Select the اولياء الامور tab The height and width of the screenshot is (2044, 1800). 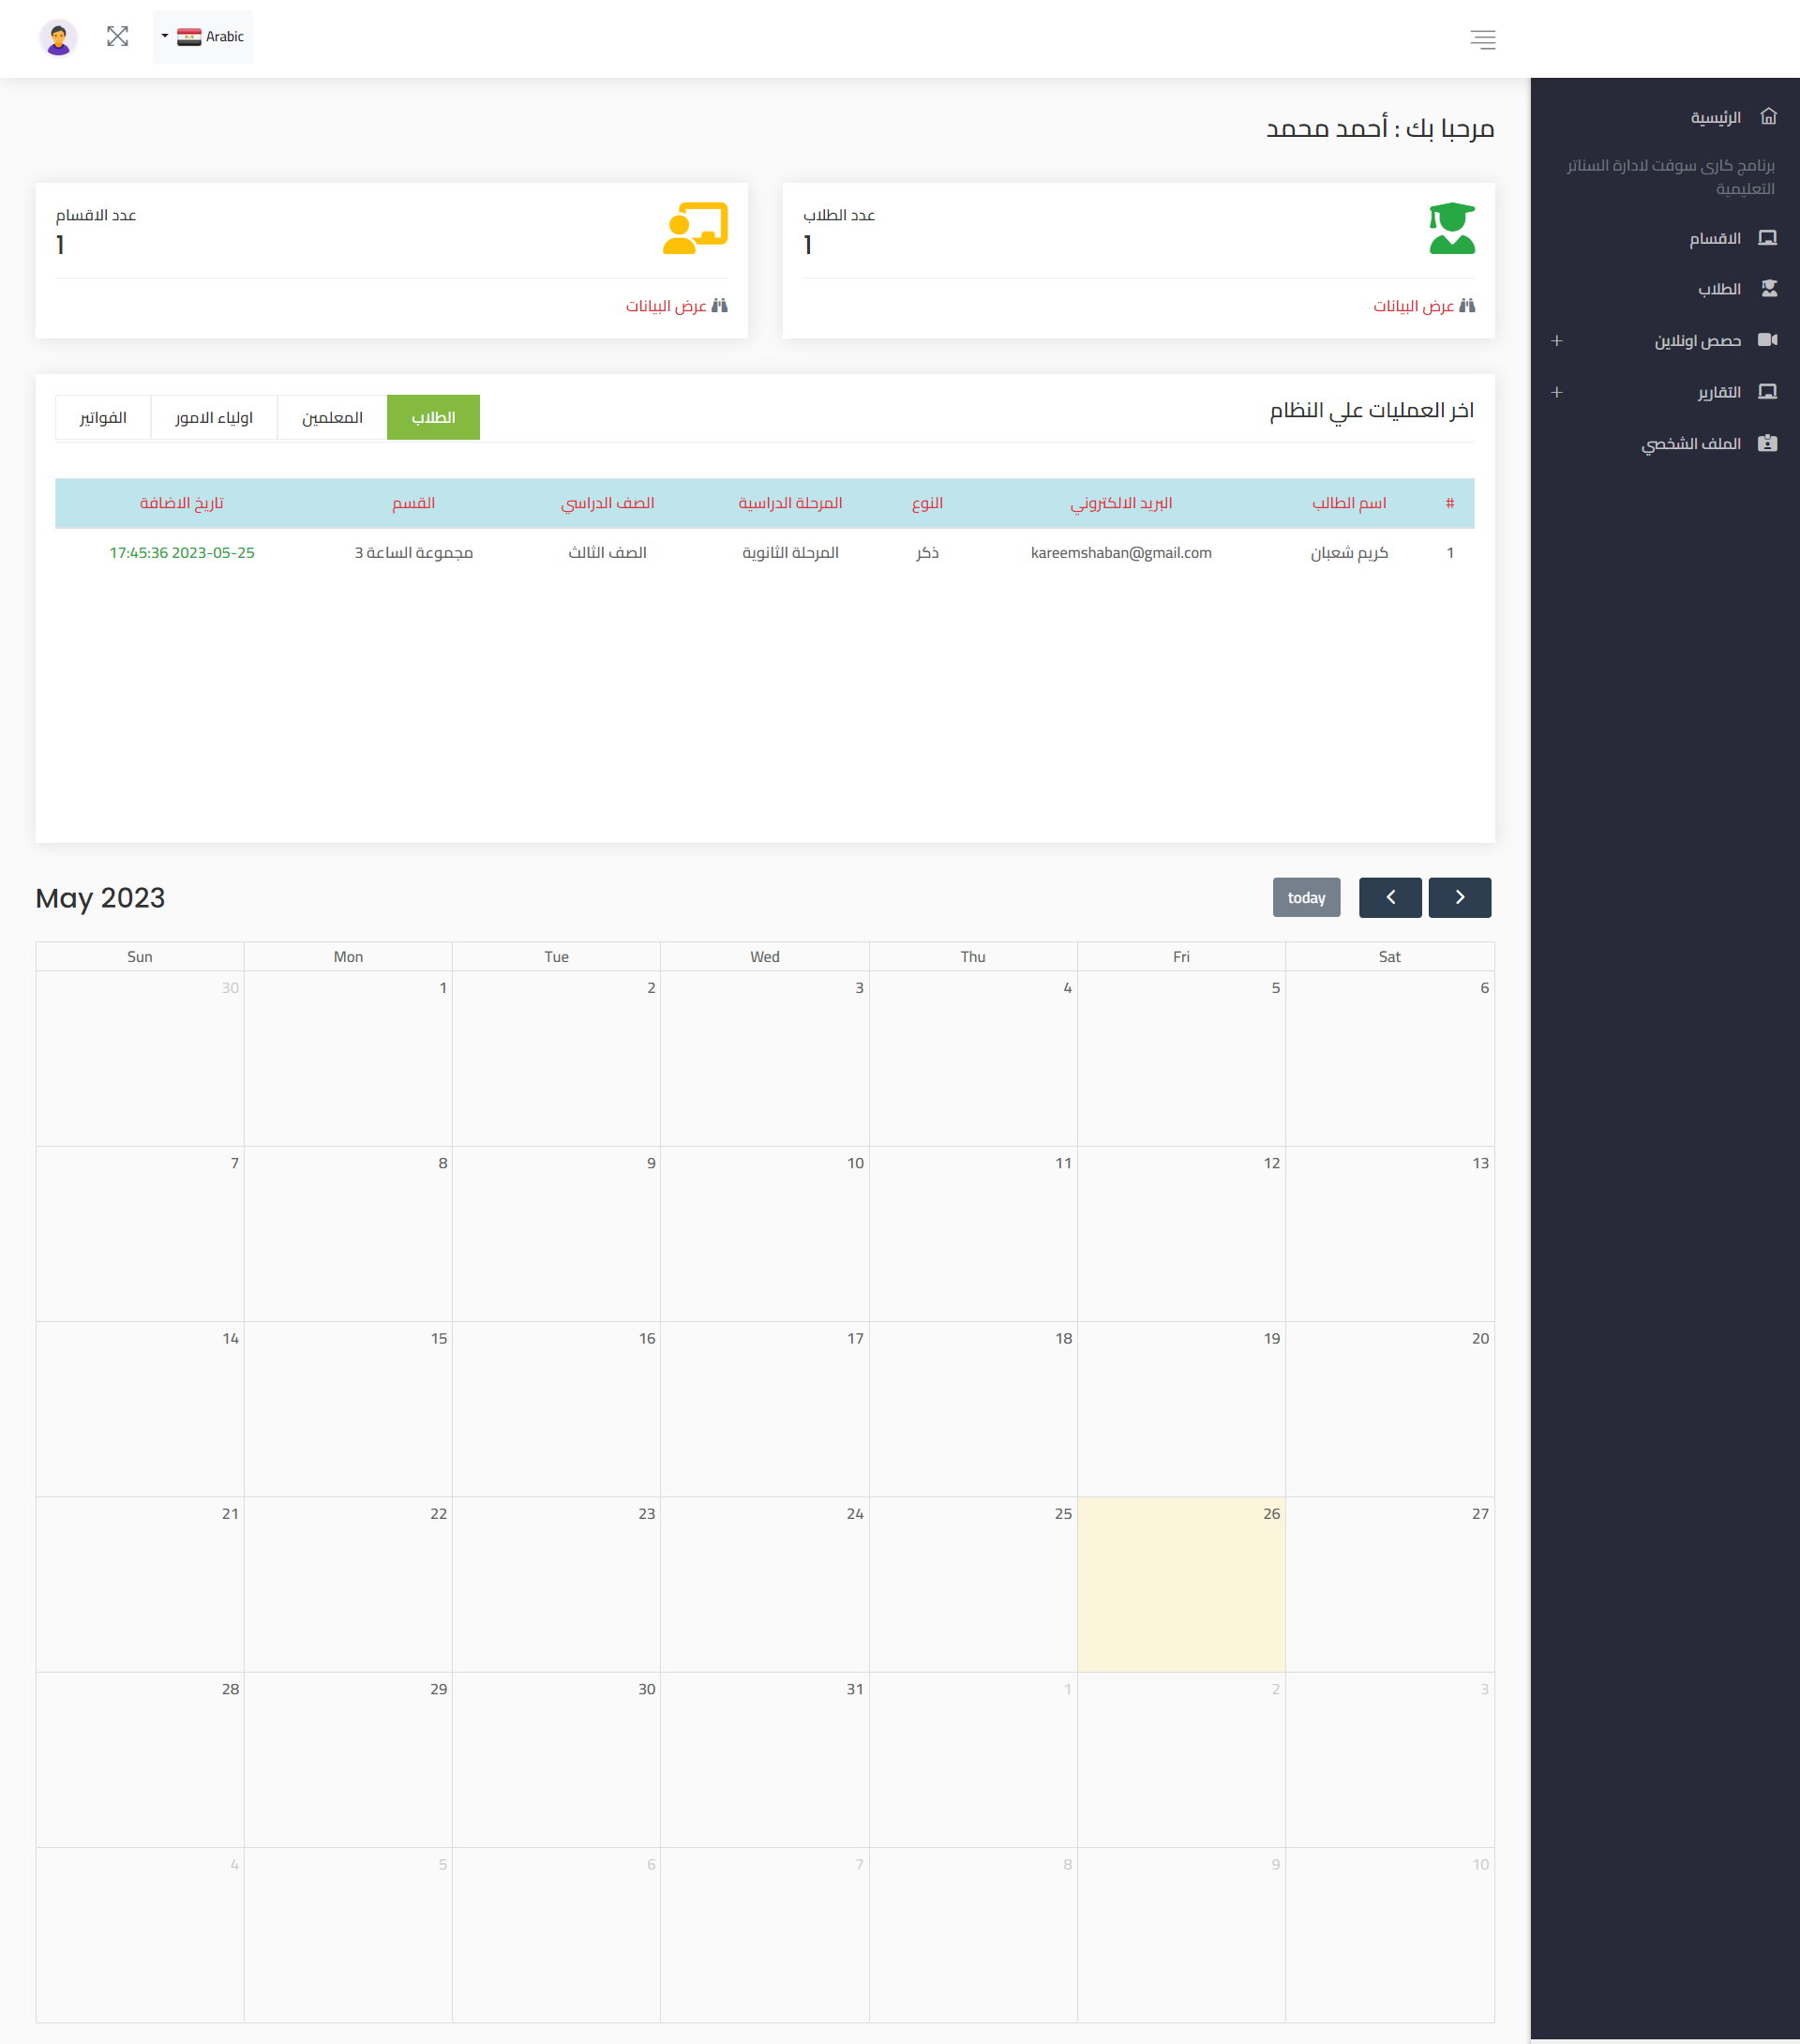pyautogui.click(x=214, y=417)
